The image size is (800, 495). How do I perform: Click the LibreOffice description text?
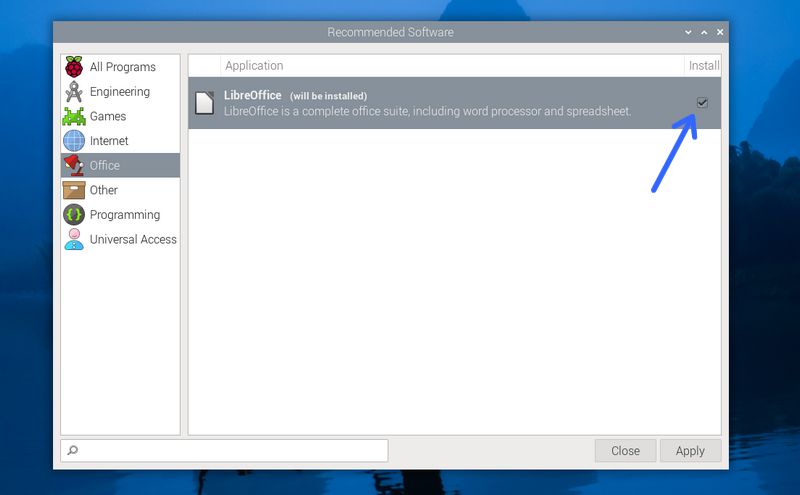(x=428, y=111)
